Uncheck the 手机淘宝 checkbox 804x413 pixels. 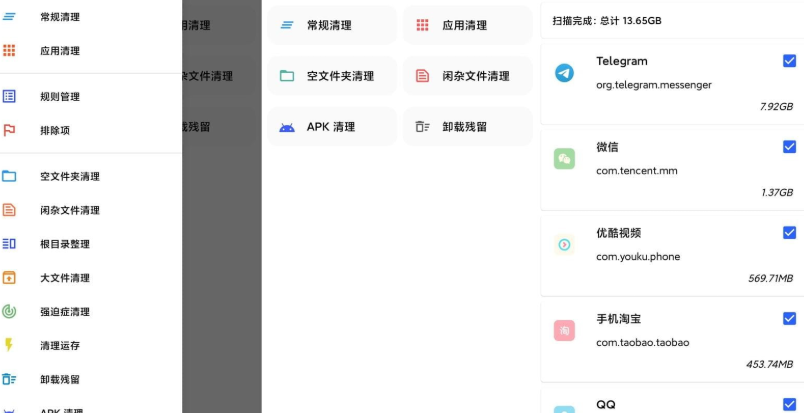click(789, 319)
